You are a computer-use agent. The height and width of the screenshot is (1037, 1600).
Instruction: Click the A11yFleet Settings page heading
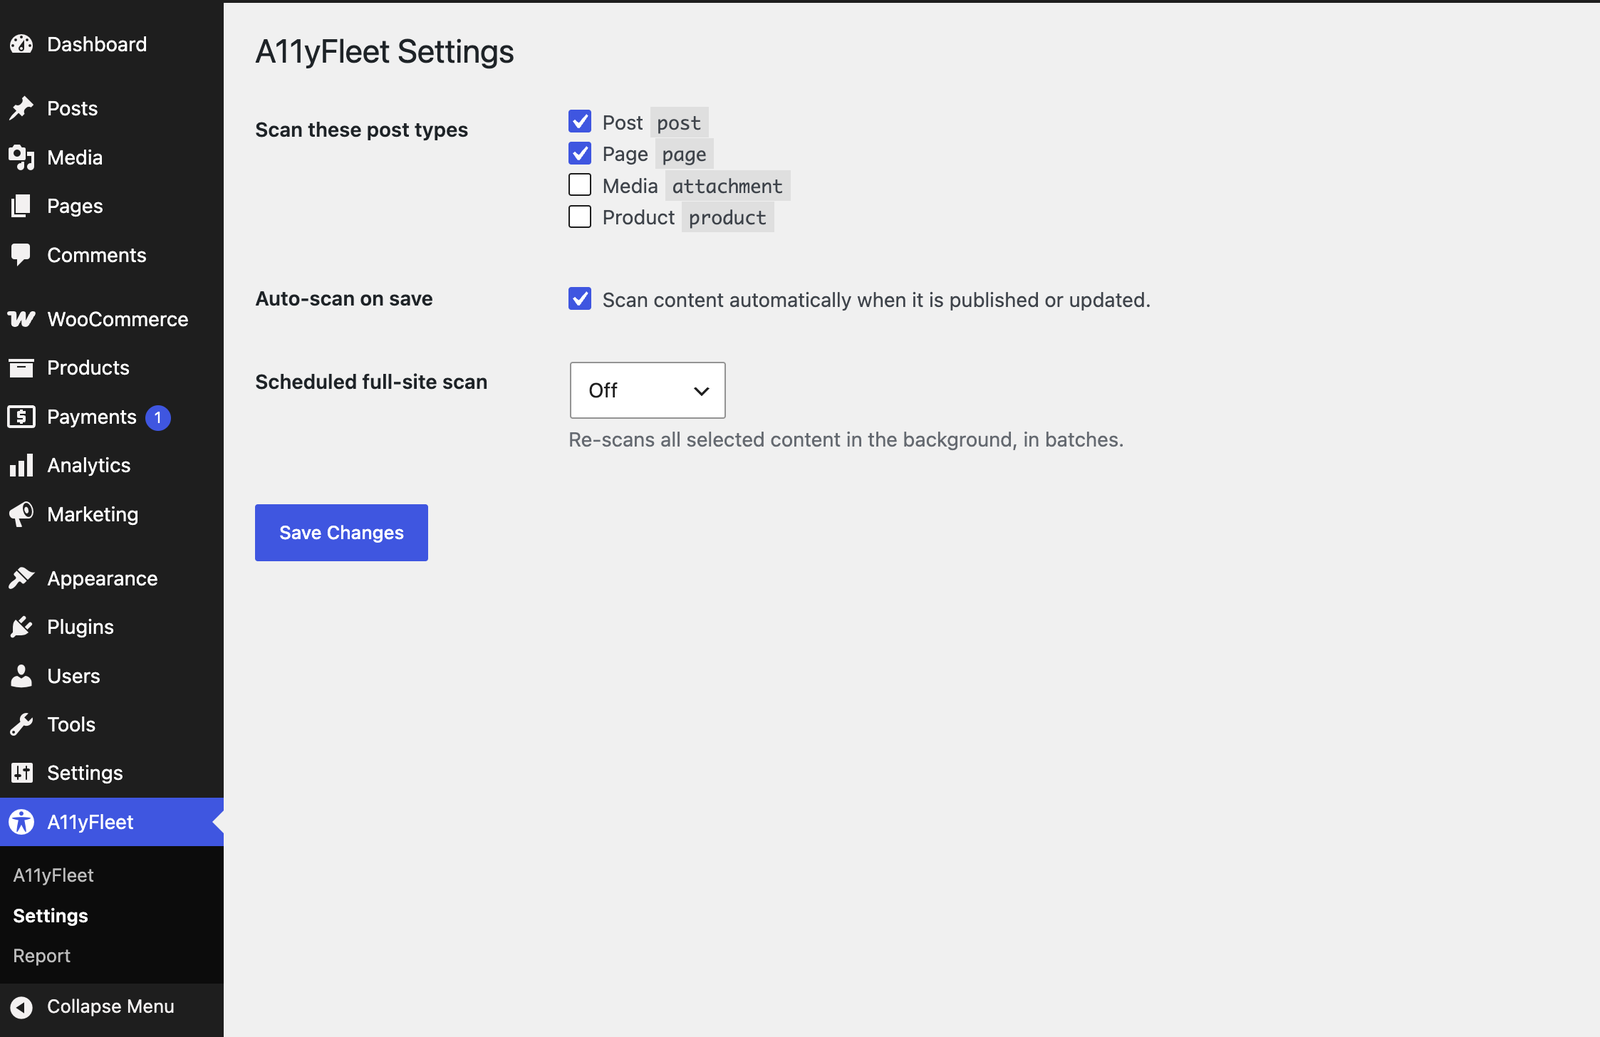click(384, 52)
